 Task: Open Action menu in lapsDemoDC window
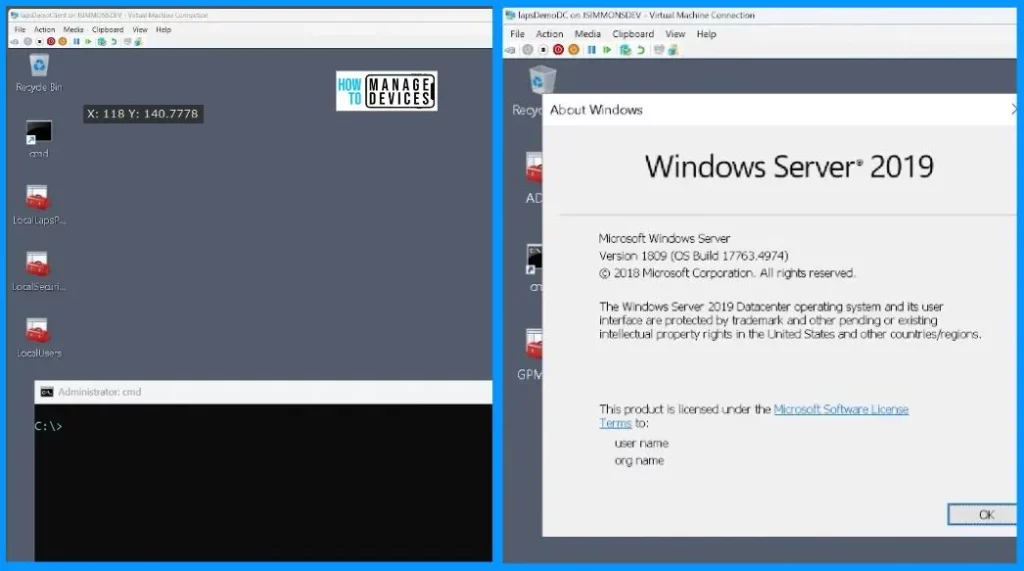pyautogui.click(x=549, y=34)
